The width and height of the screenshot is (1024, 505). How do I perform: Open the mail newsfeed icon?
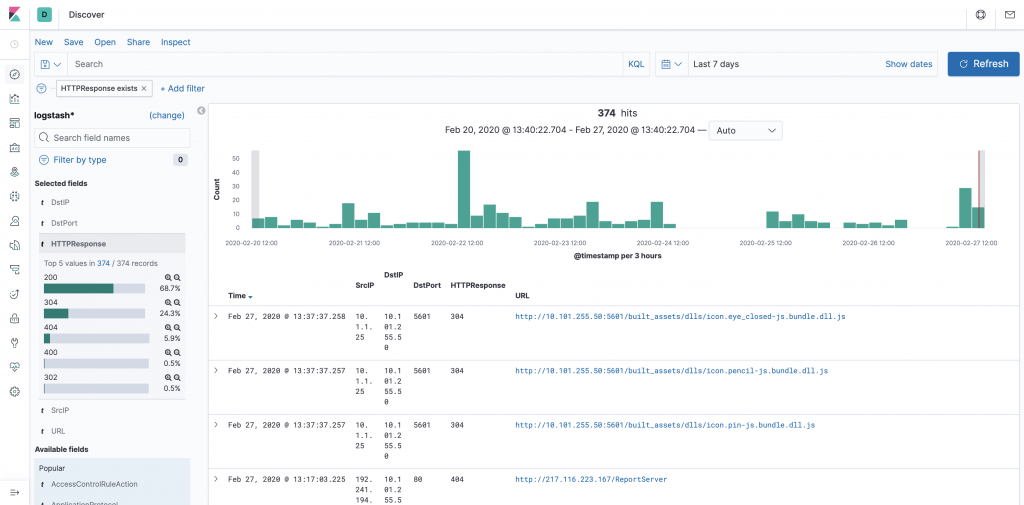click(1010, 14)
